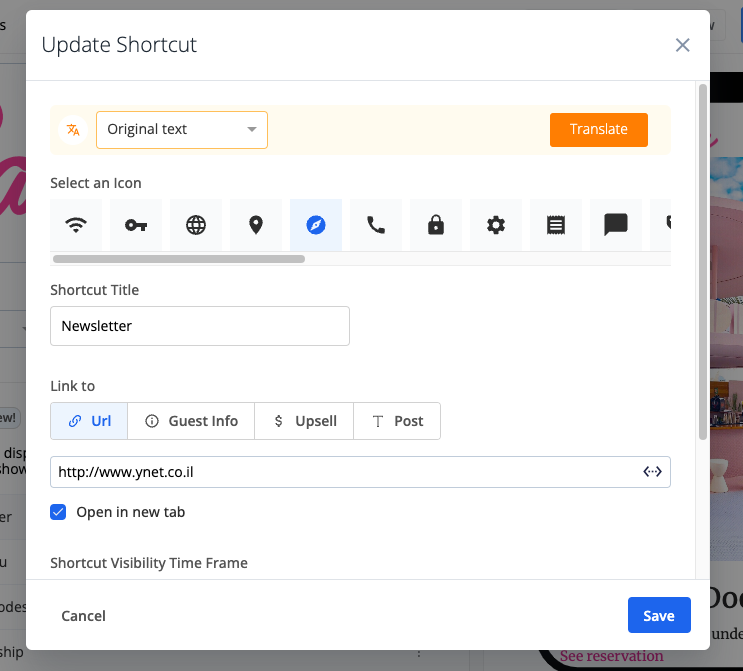Save the shortcut changes
Image resolution: width=743 pixels, height=671 pixels.
[658, 616]
